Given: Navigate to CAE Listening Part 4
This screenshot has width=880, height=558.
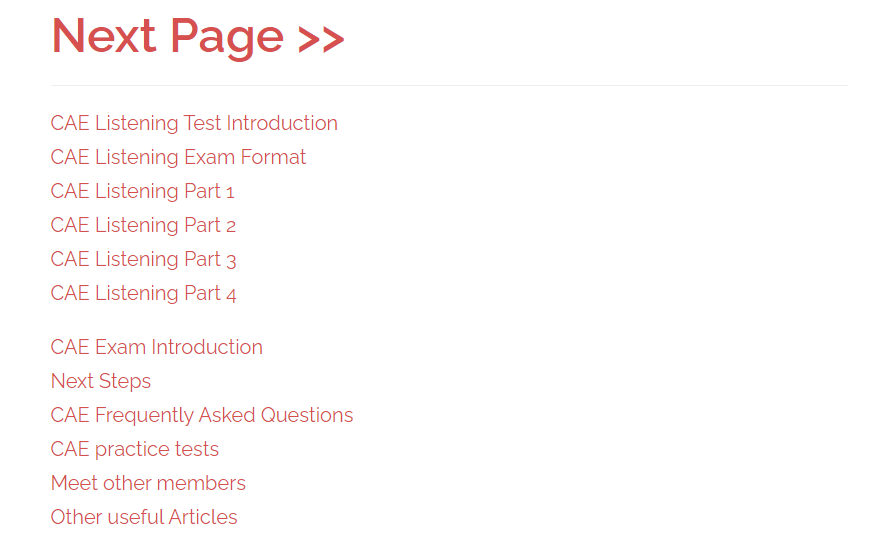Looking at the screenshot, I should point(143,294).
